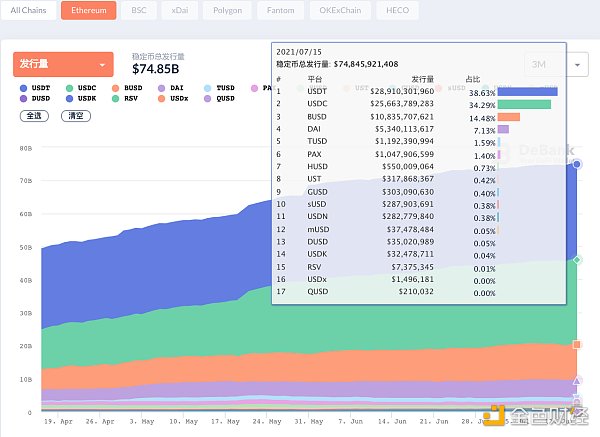Screen dimensions: 600x437
Task: Switch to the All Chains tab
Action: 28,11
